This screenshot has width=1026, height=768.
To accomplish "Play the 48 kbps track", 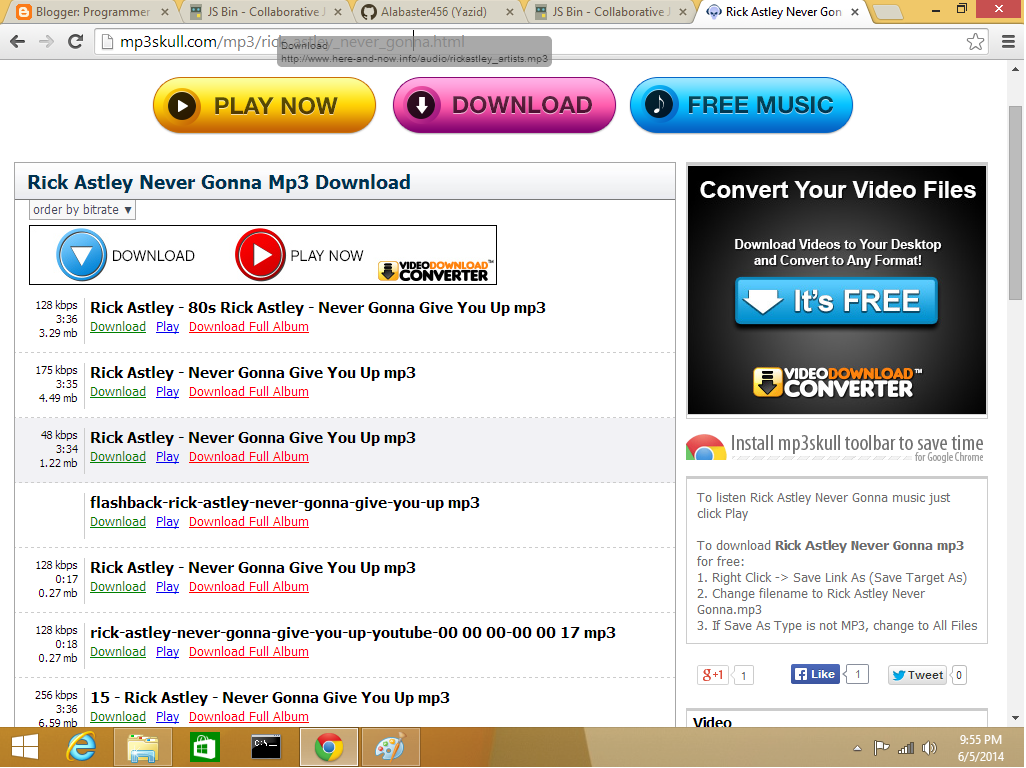I will coord(168,457).
